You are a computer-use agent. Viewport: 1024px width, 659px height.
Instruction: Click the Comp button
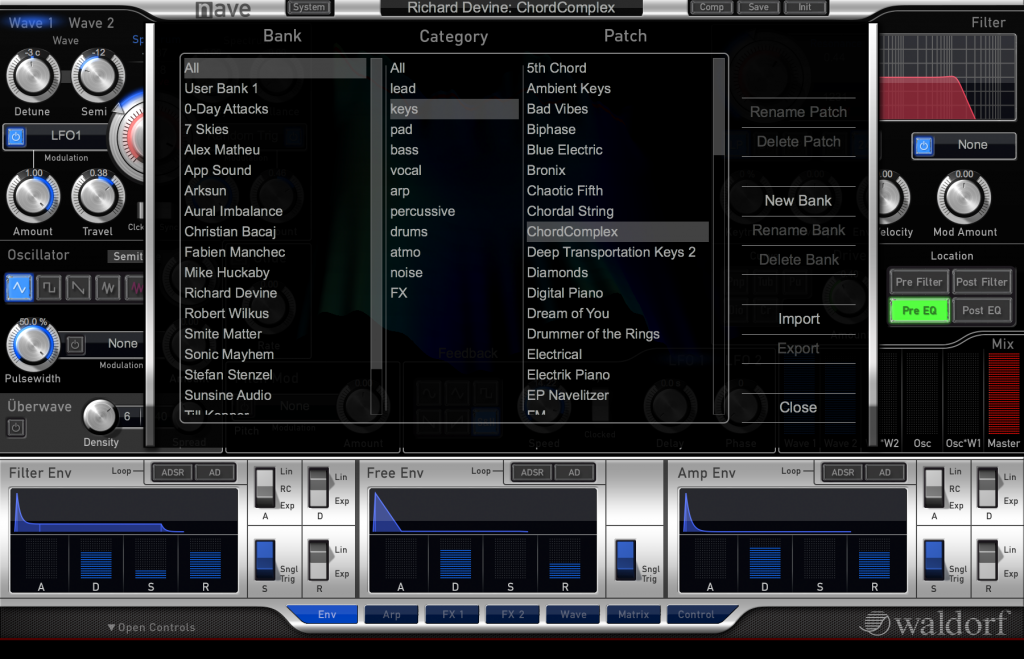tap(711, 7)
